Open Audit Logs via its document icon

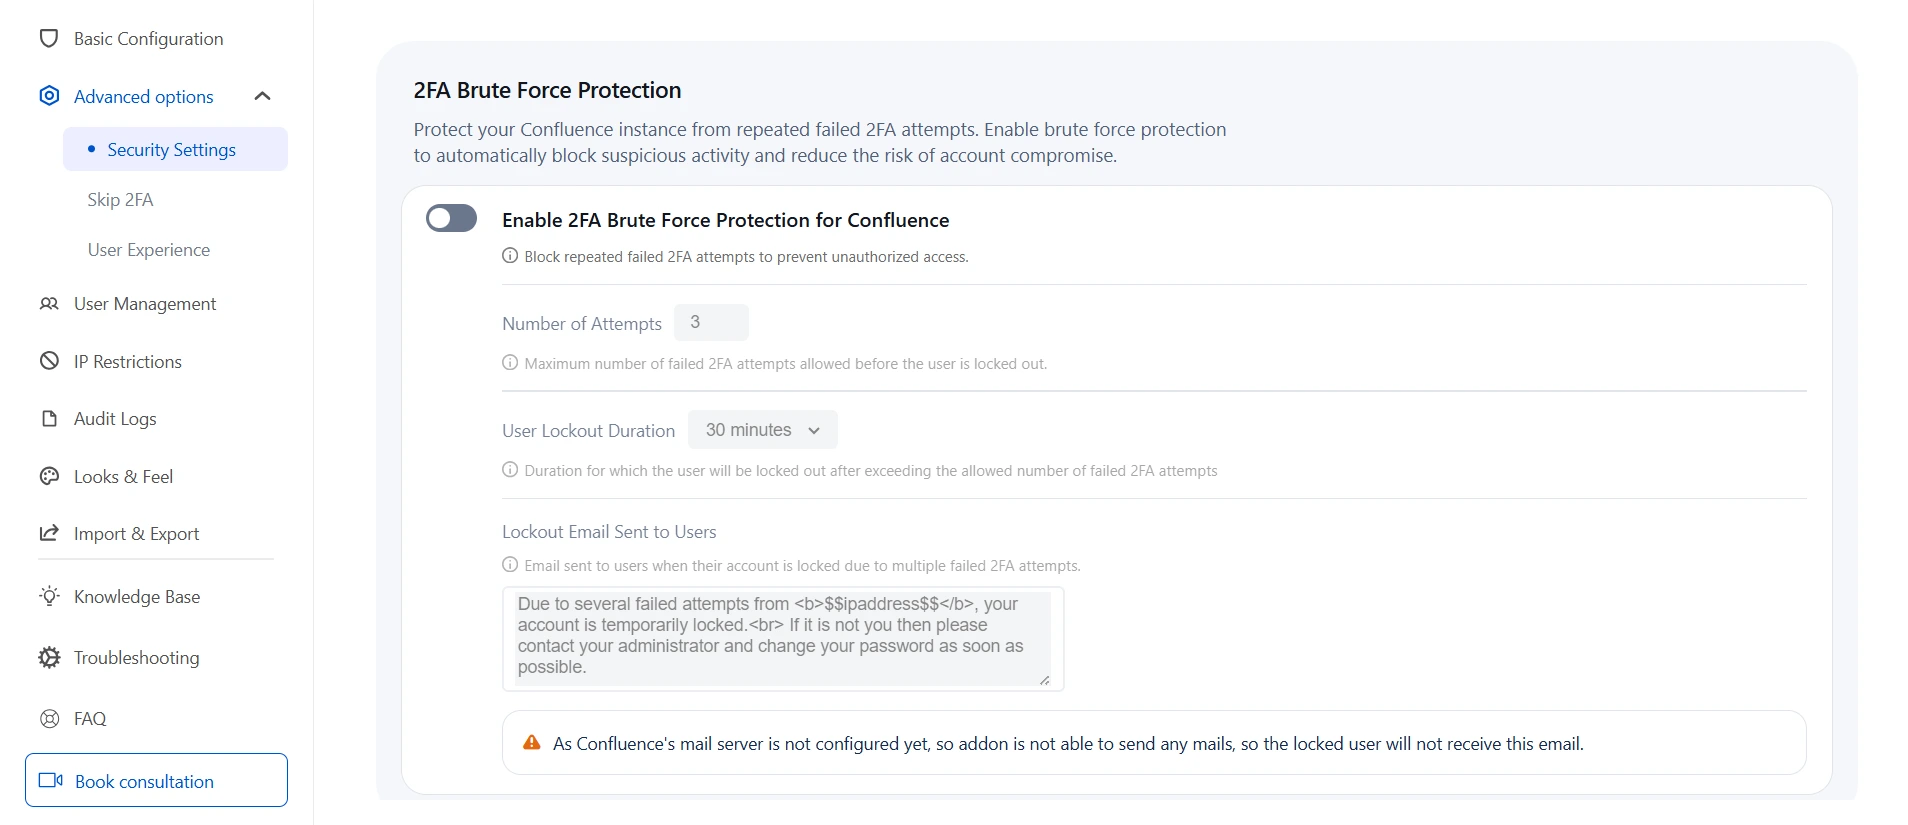pyautogui.click(x=49, y=418)
